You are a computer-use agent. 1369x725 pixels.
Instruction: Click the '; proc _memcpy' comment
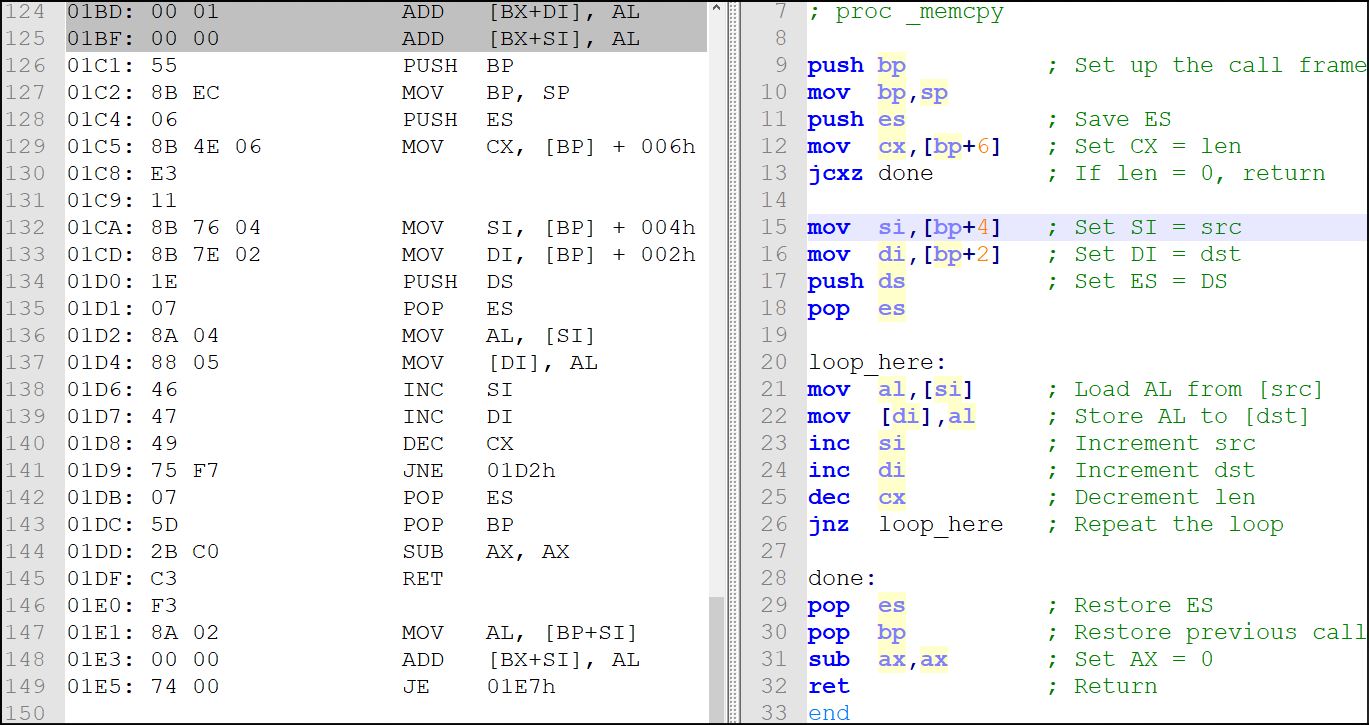[x=905, y=13]
